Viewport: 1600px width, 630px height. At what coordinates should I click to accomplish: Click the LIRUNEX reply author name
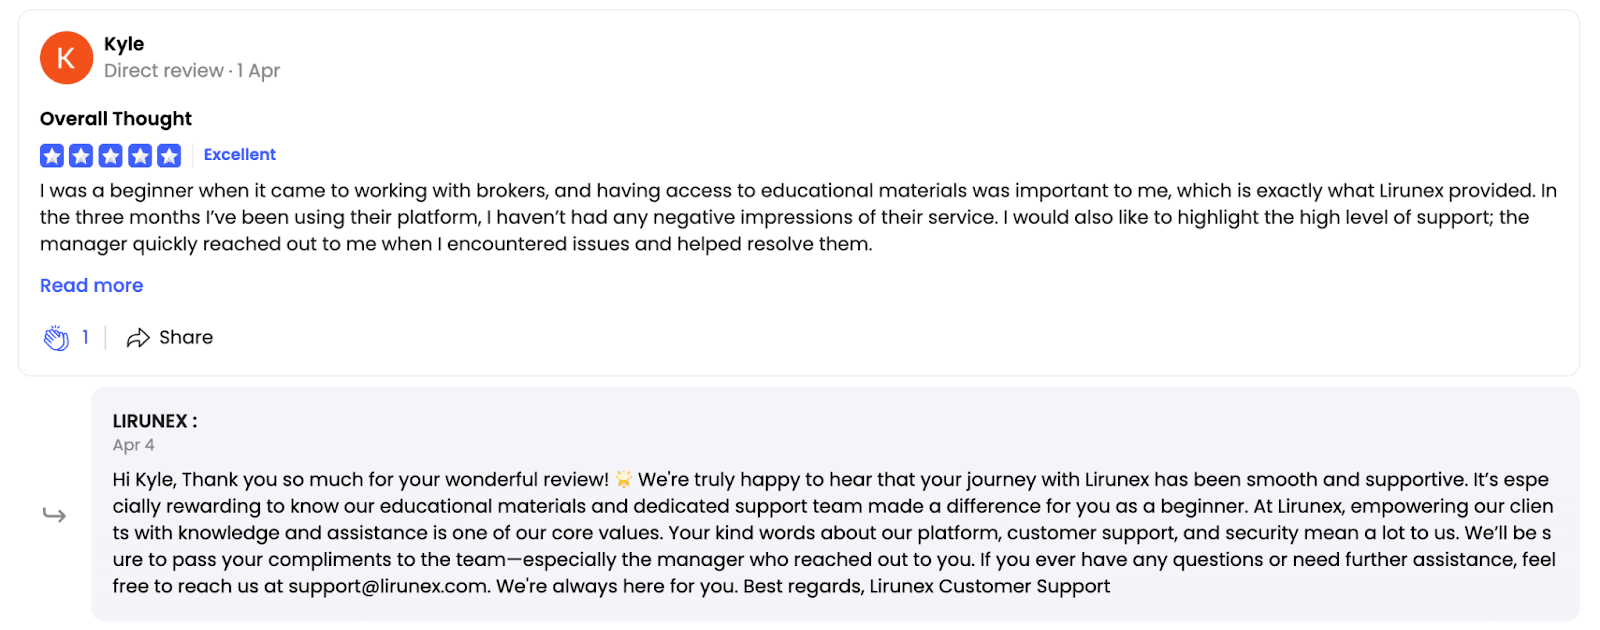pyautogui.click(x=154, y=421)
